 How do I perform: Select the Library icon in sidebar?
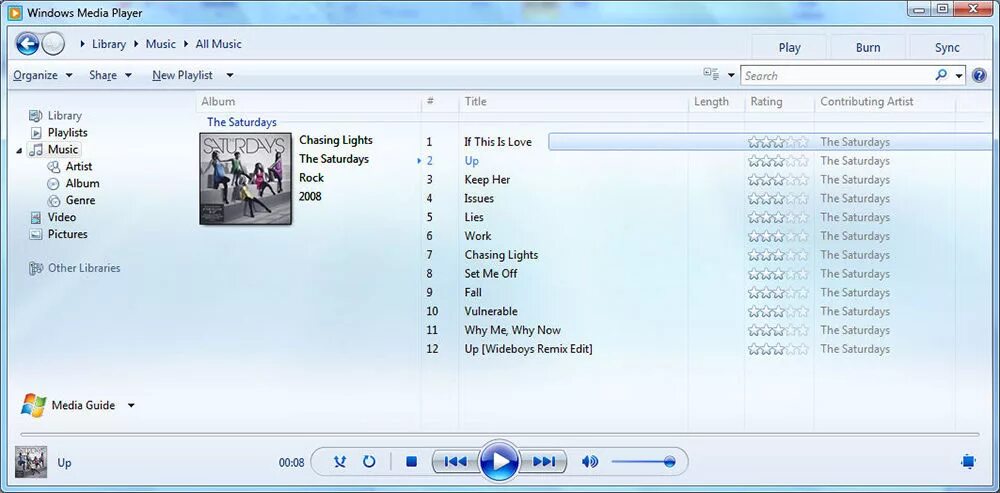(x=36, y=116)
